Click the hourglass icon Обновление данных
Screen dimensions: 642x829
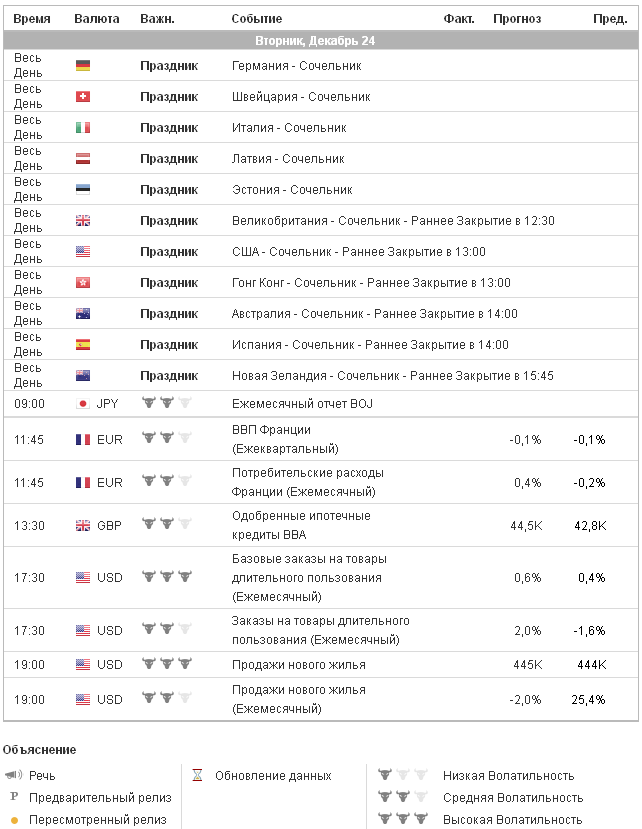pos(197,775)
